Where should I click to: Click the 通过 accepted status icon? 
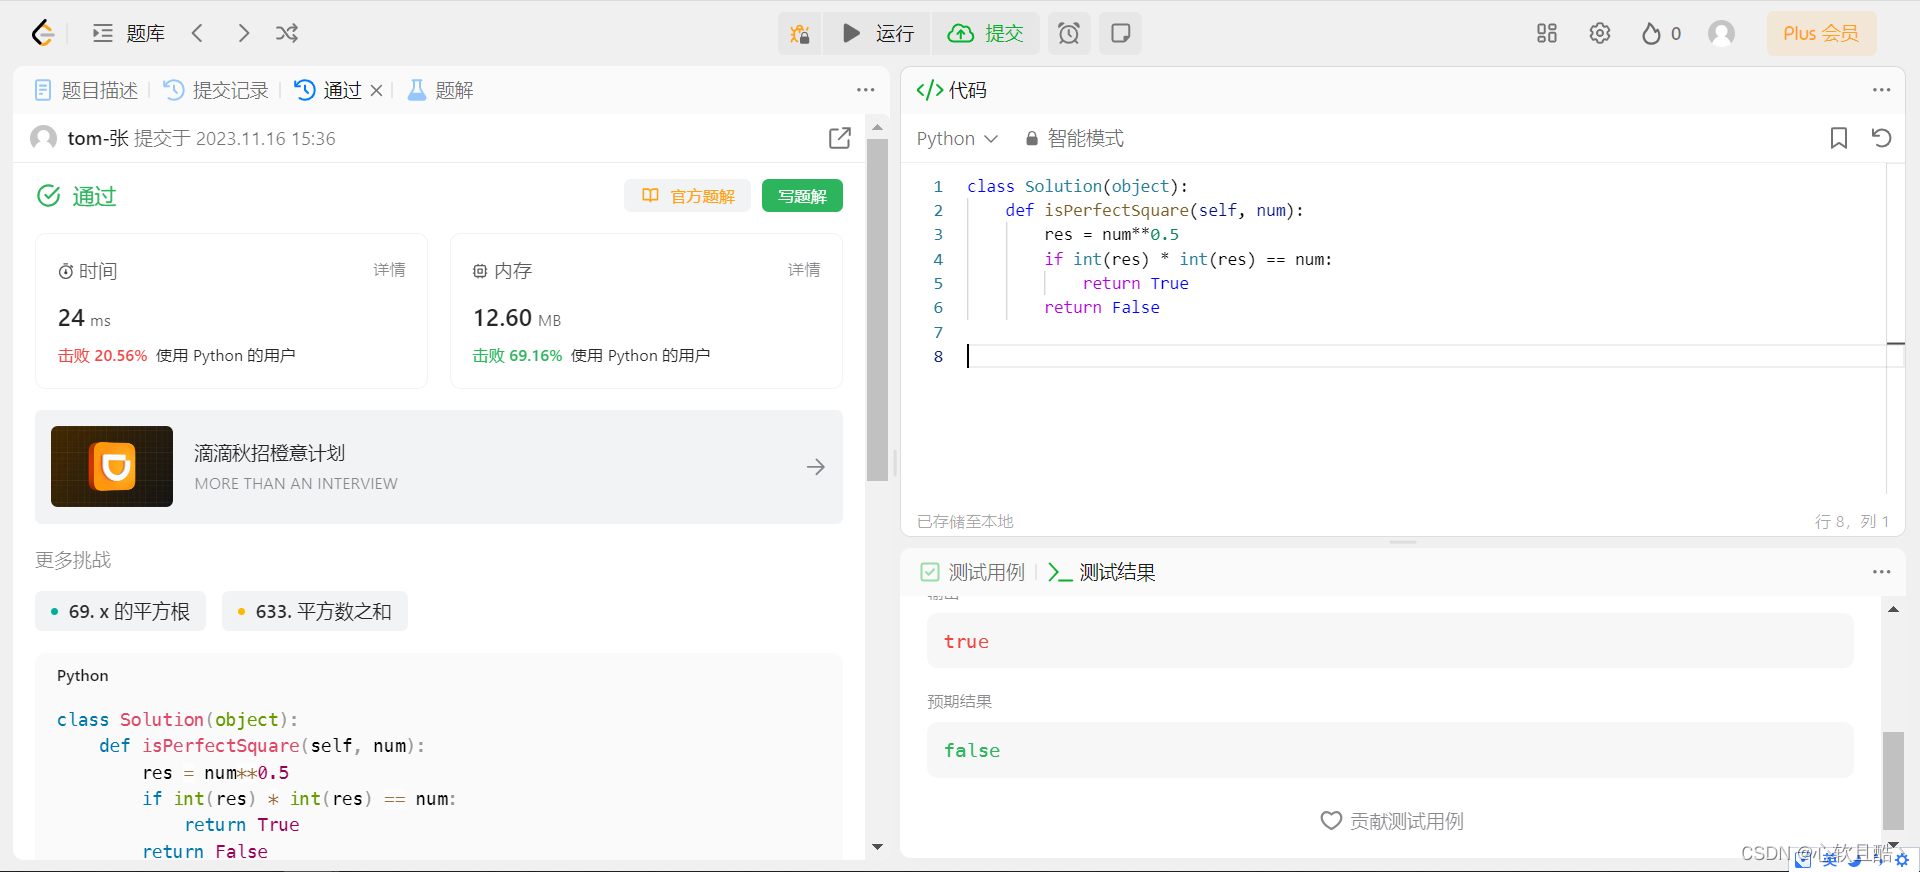(x=48, y=196)
